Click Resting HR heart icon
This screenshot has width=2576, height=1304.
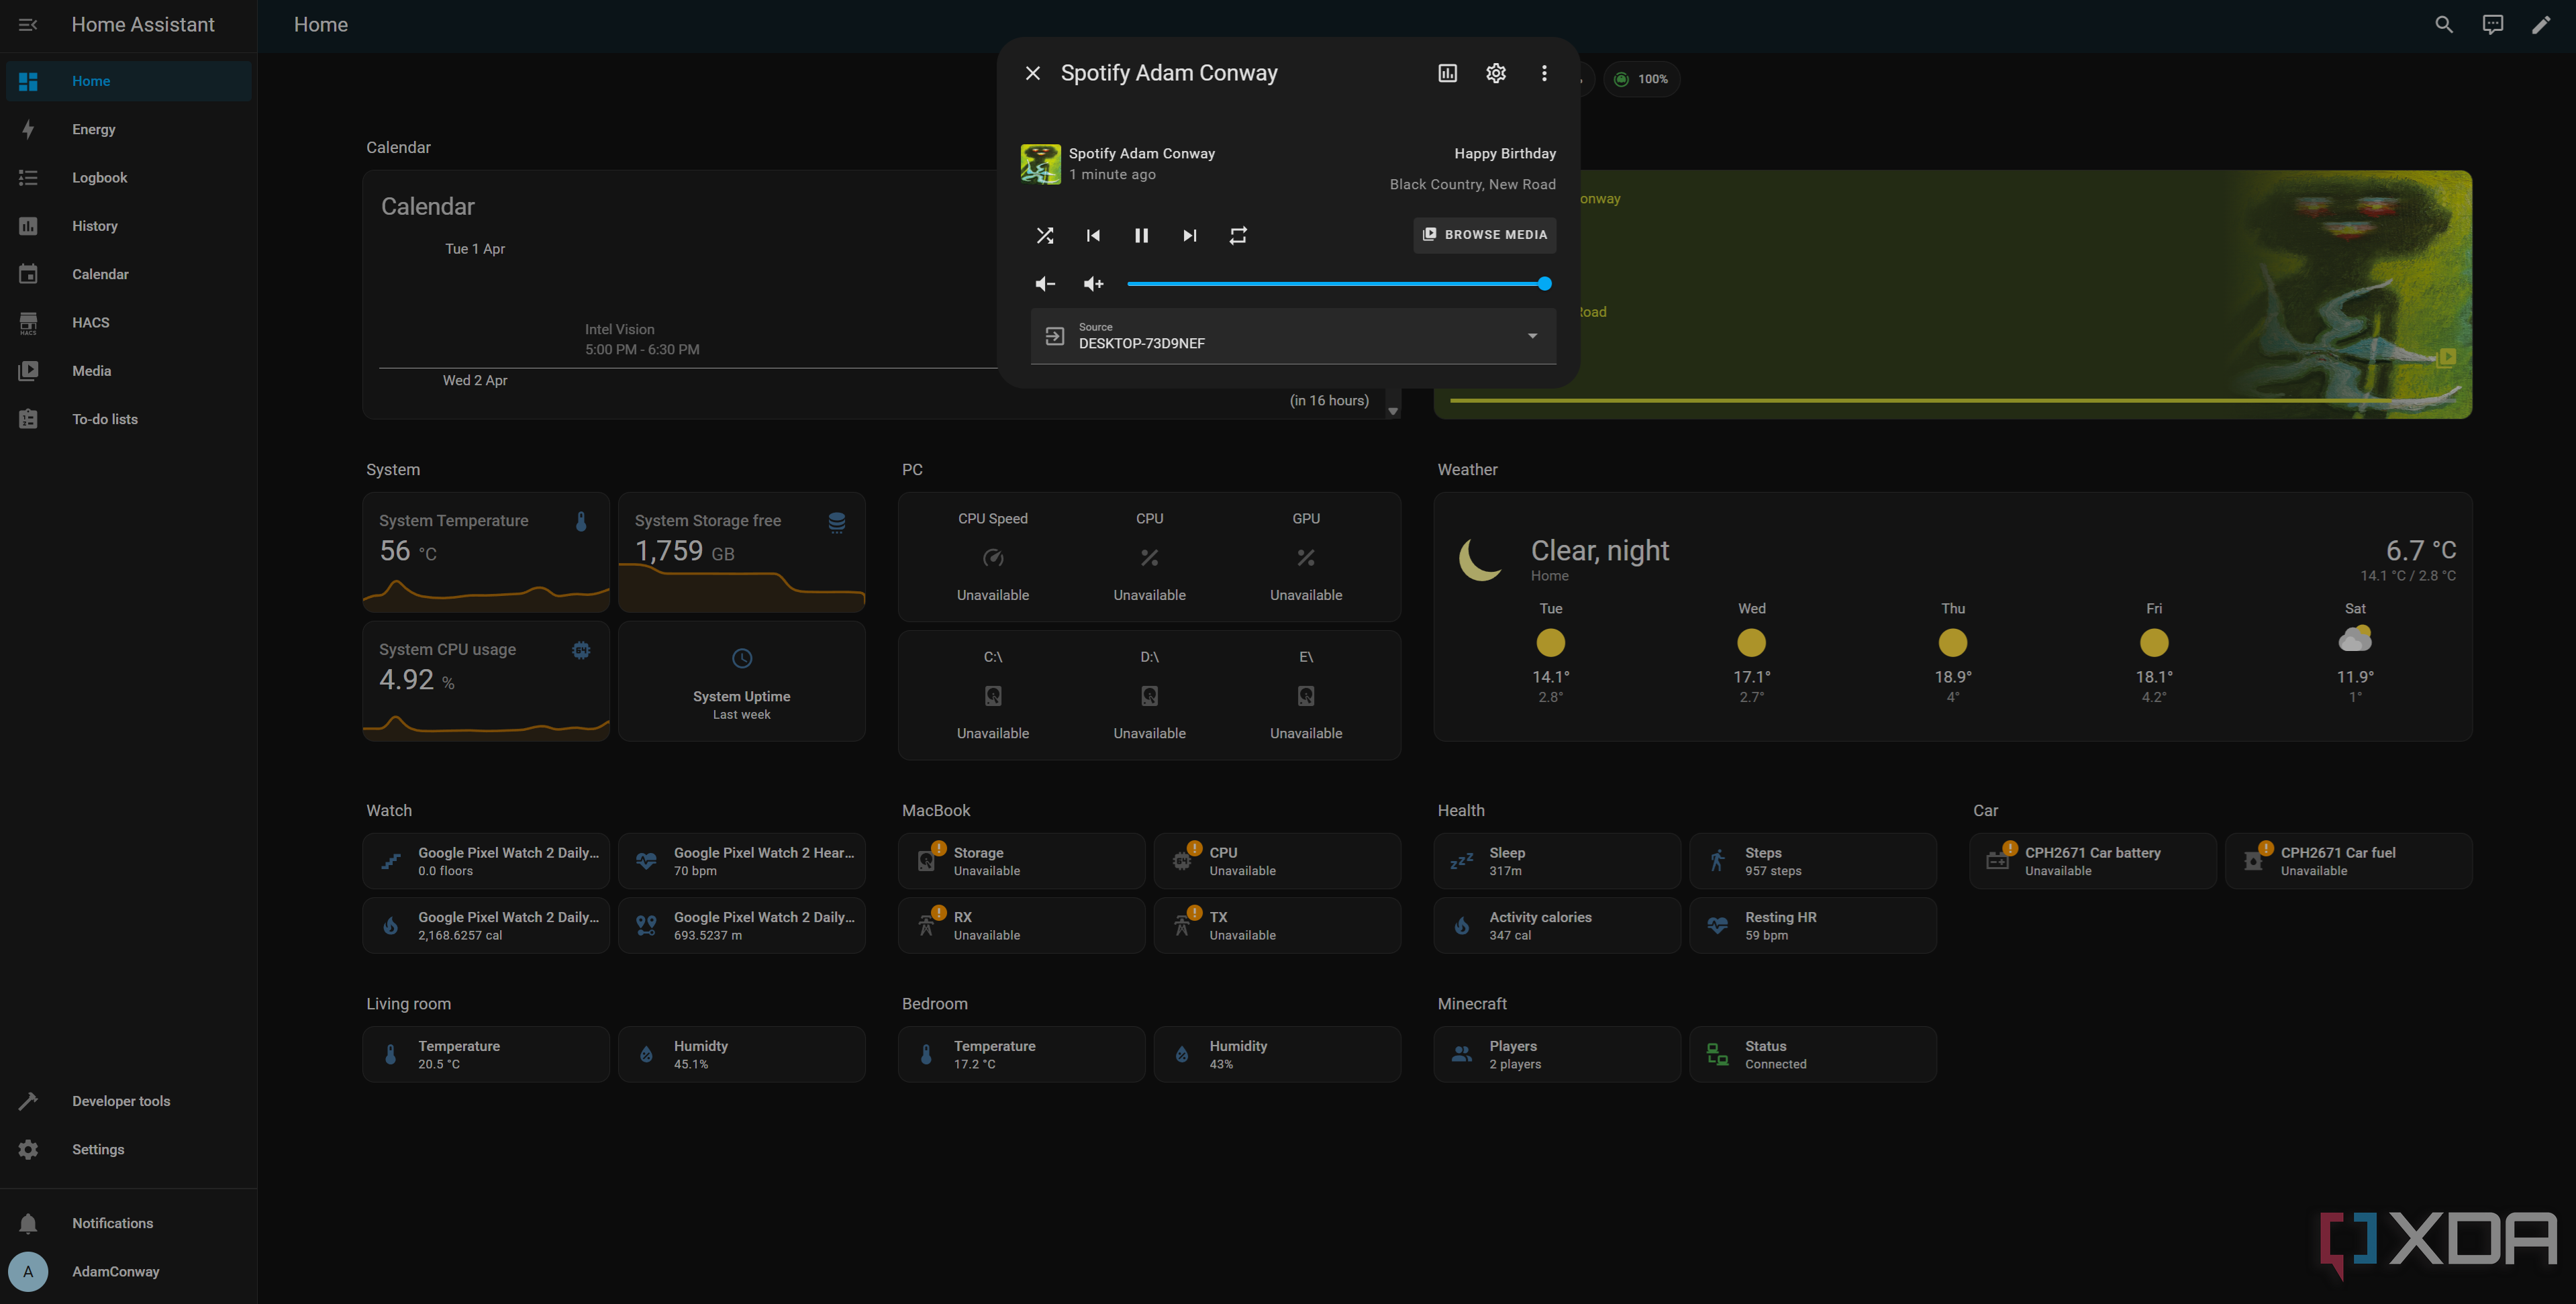[x=1717, y=925]
